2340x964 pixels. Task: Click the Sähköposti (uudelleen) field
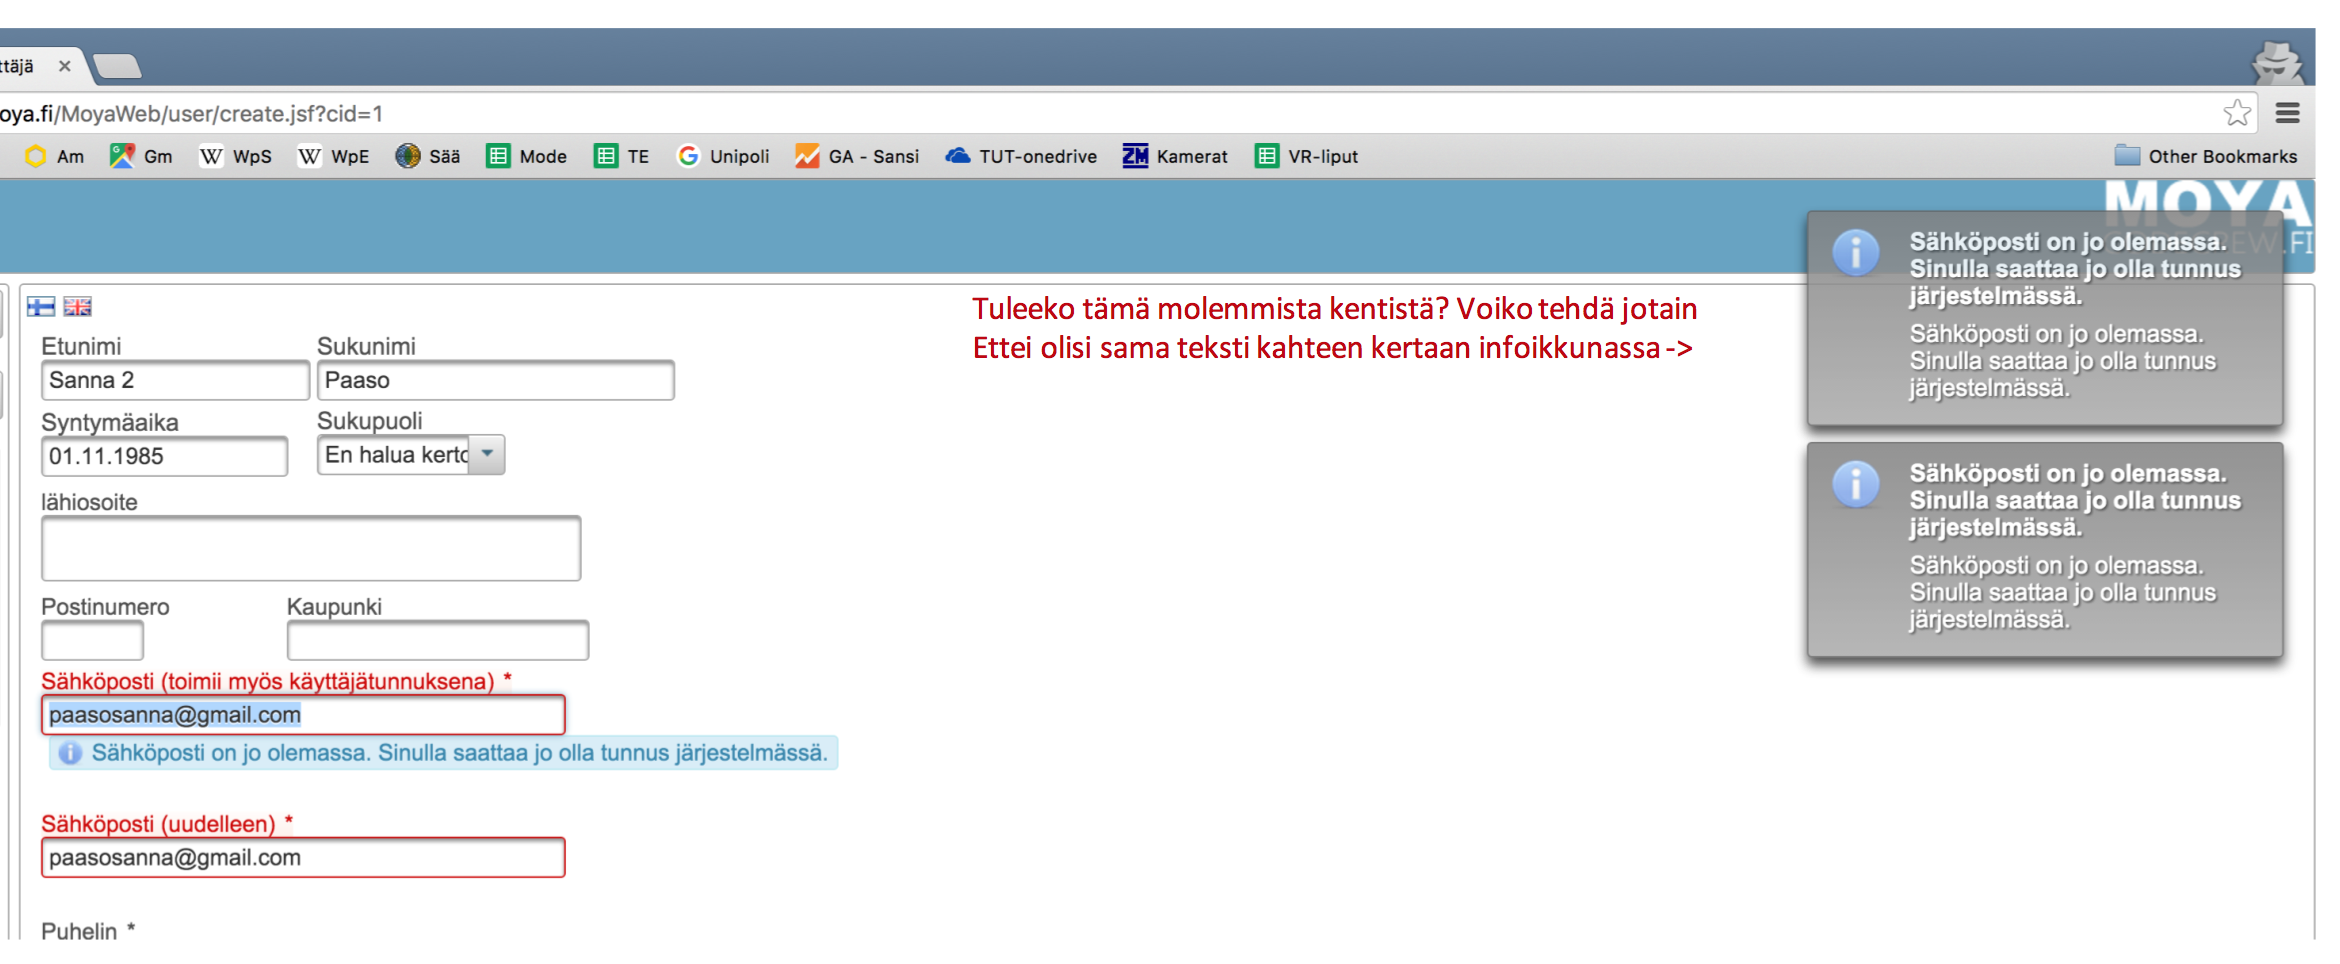click(x=302, y=858)
